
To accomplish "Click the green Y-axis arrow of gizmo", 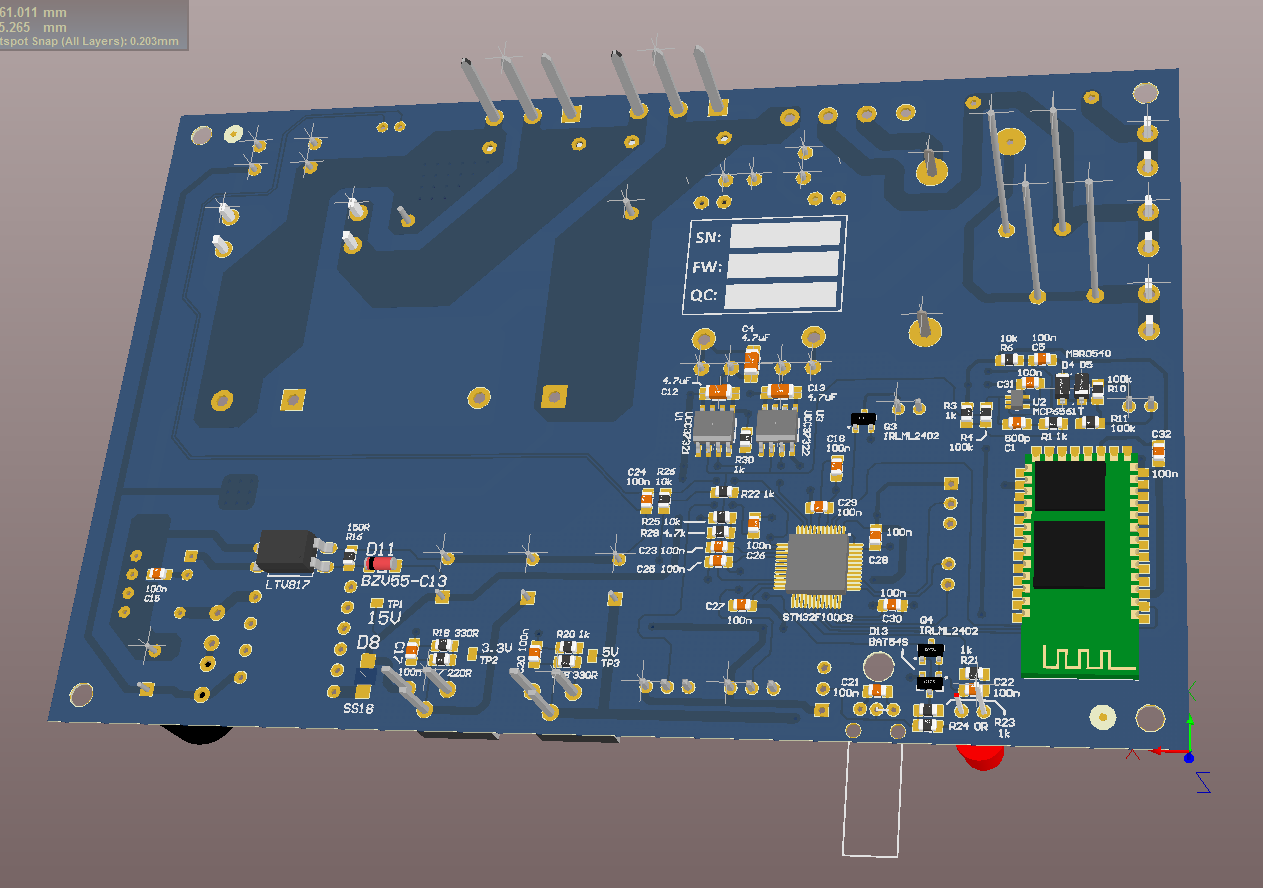I will pyautogui.click(x=1189, y=730).
